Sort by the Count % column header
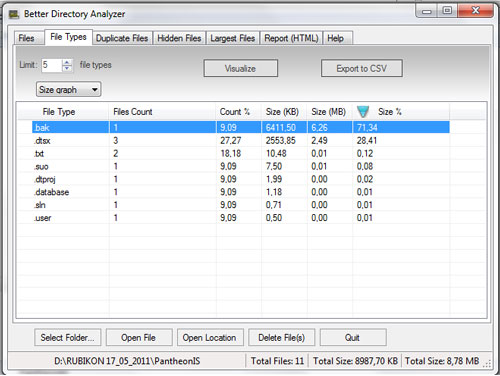The image size is (500, 376). click(x=239, y=112)
